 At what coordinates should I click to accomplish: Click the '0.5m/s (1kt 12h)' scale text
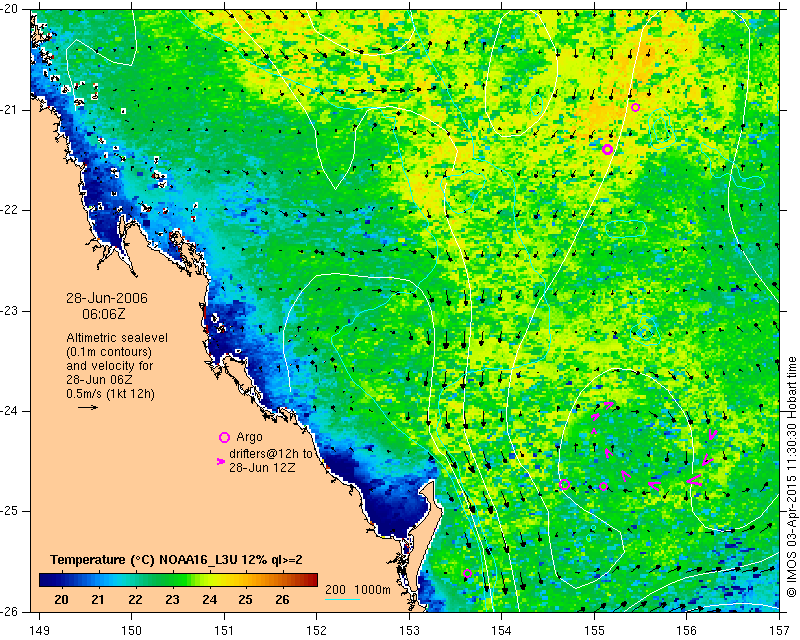[x=111, y=394]
